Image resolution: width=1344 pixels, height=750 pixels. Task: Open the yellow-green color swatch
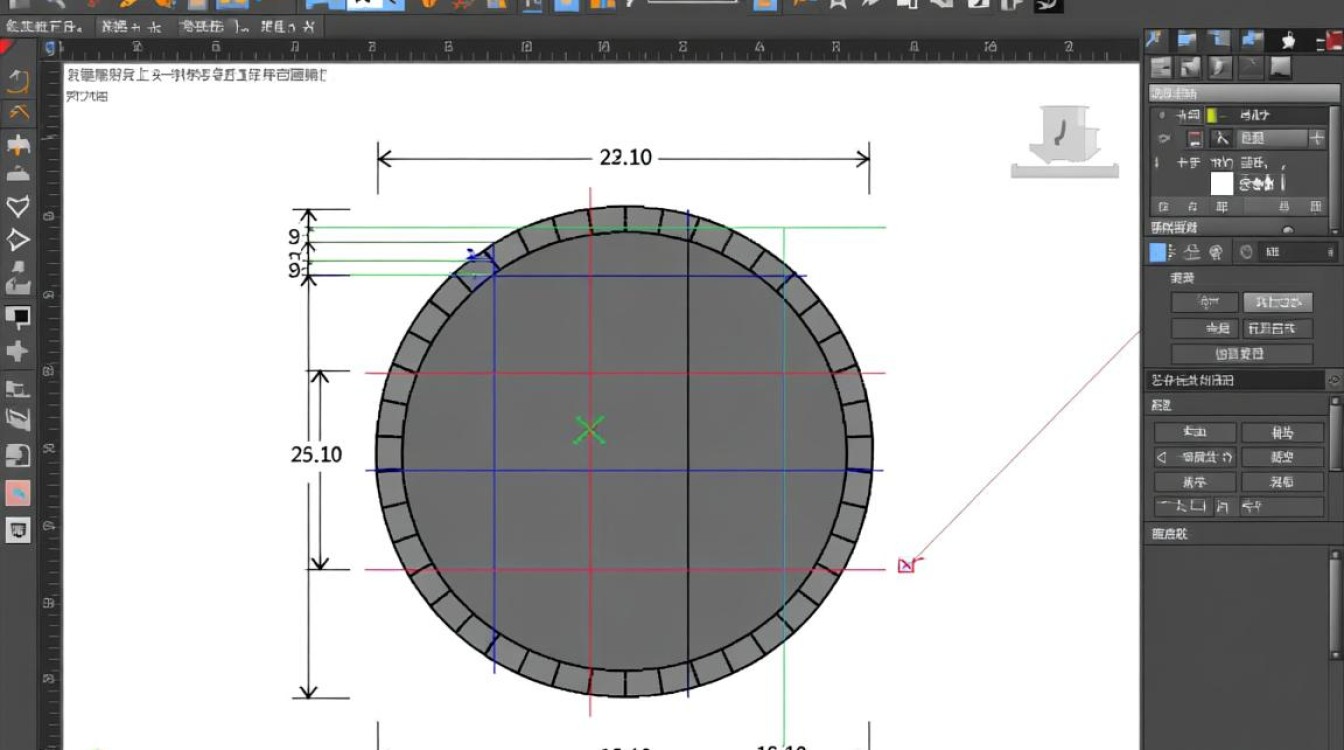(1211, 116)
